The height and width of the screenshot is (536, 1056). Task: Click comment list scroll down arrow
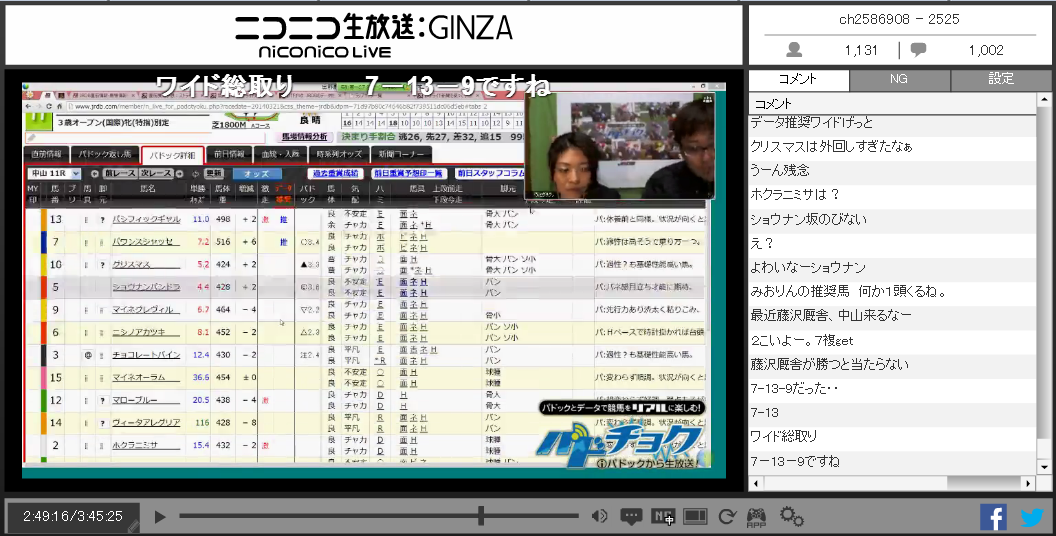click(1043, 467)
